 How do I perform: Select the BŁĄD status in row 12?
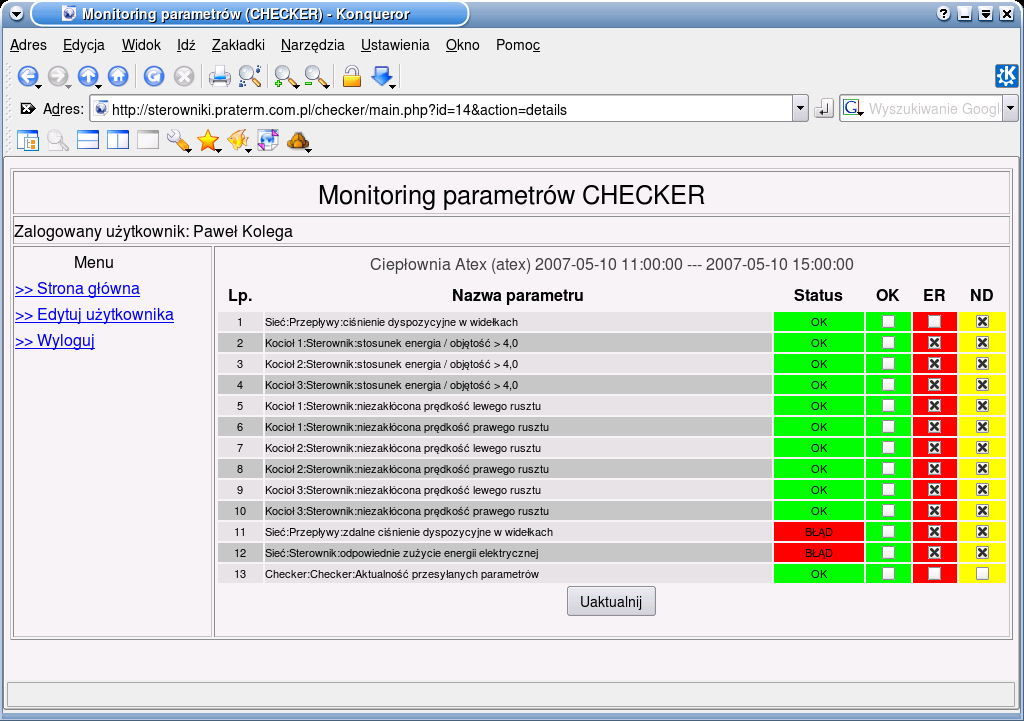coord(819,553)
